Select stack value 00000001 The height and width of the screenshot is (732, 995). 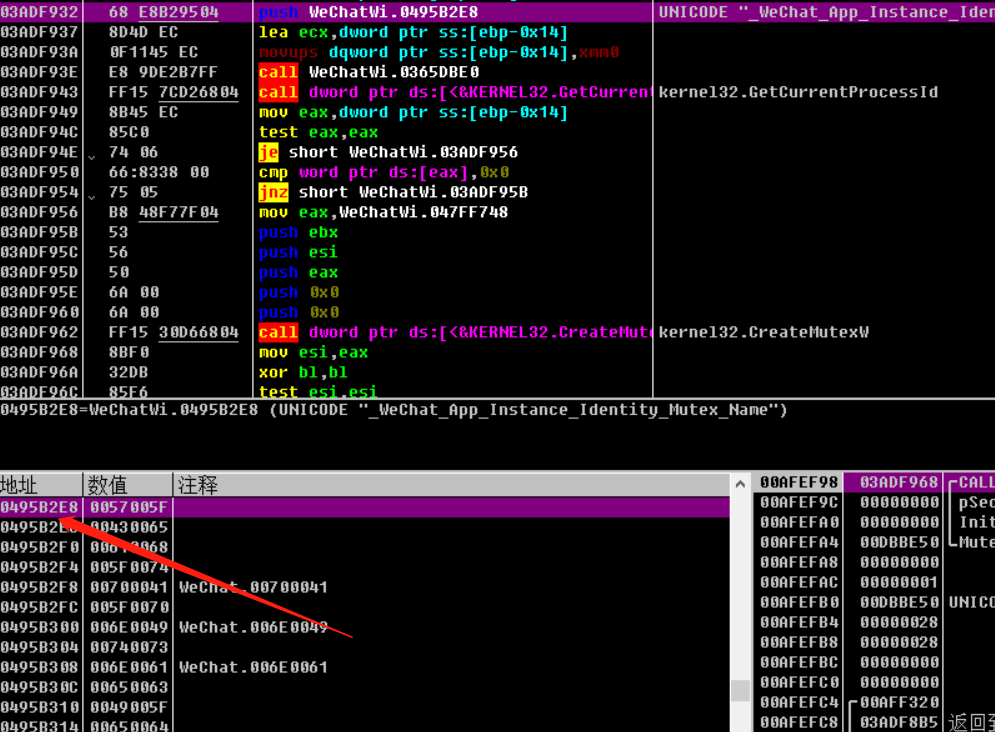point(899,583)
